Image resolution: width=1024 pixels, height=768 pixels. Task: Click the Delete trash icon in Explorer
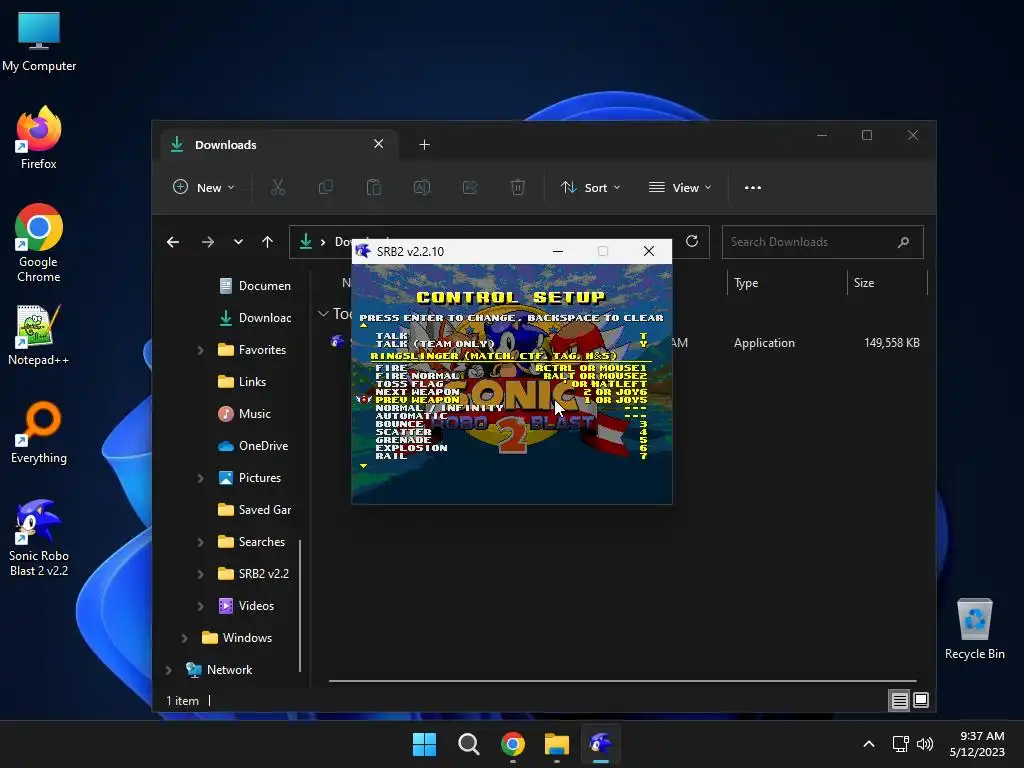tap(517, 187)
